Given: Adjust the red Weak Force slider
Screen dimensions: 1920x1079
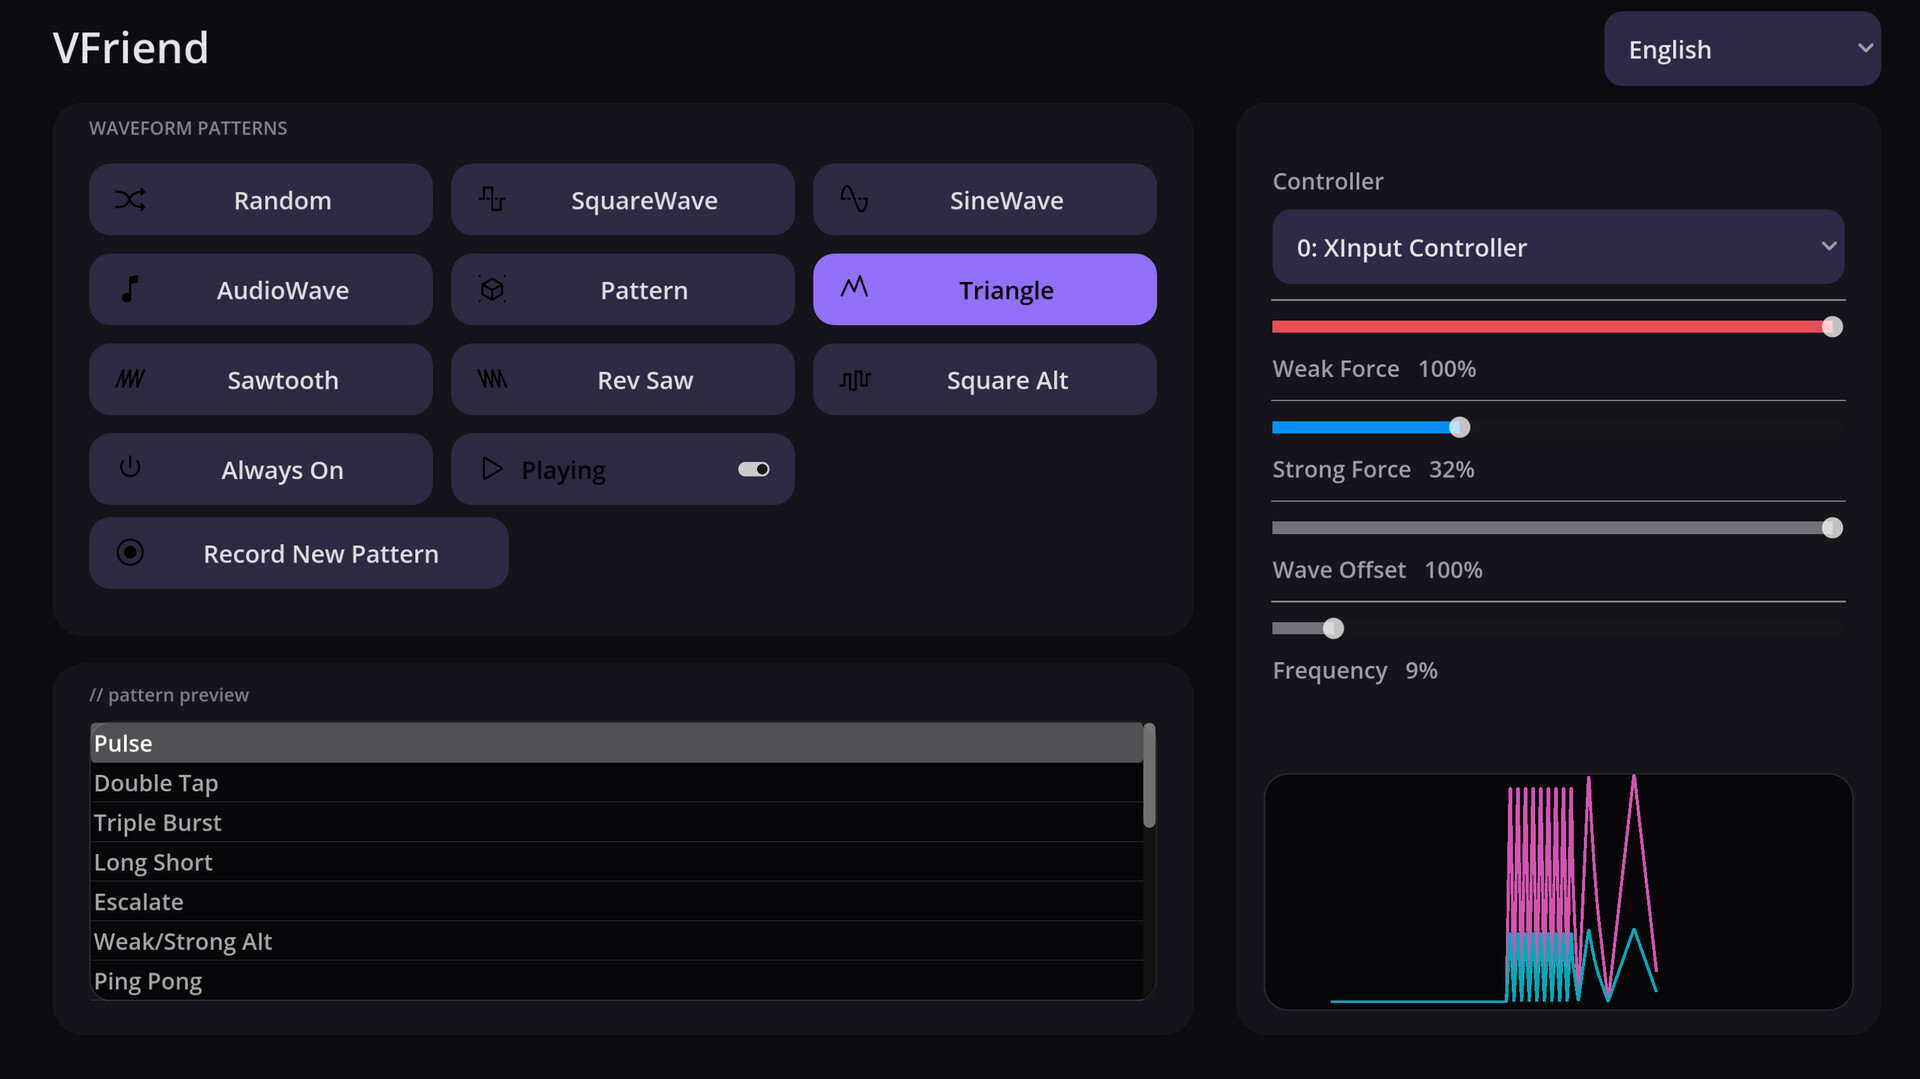Looking at the screenshot, I should point(1558,327).
